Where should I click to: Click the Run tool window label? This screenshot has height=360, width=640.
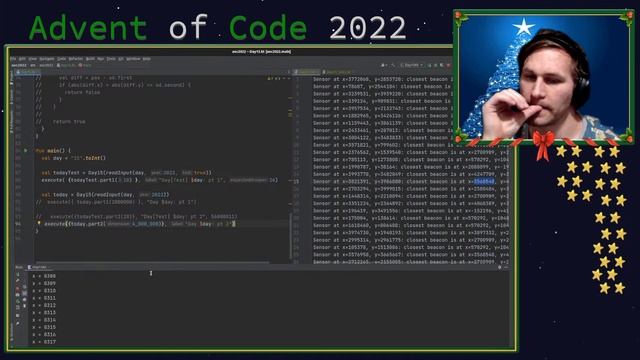19,267
